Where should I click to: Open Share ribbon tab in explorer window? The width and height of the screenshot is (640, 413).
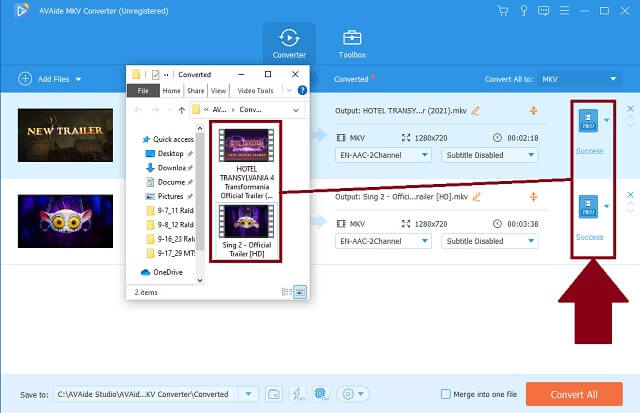[196, 91]
